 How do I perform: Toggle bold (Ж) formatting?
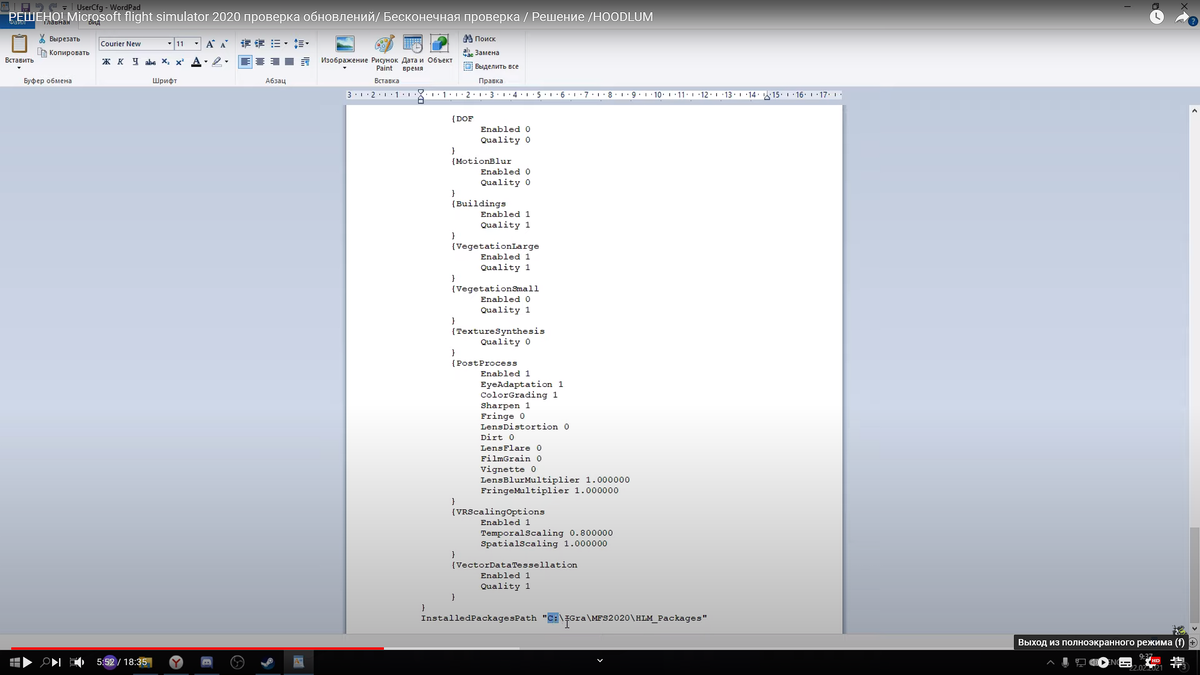[x=106, y=61]
